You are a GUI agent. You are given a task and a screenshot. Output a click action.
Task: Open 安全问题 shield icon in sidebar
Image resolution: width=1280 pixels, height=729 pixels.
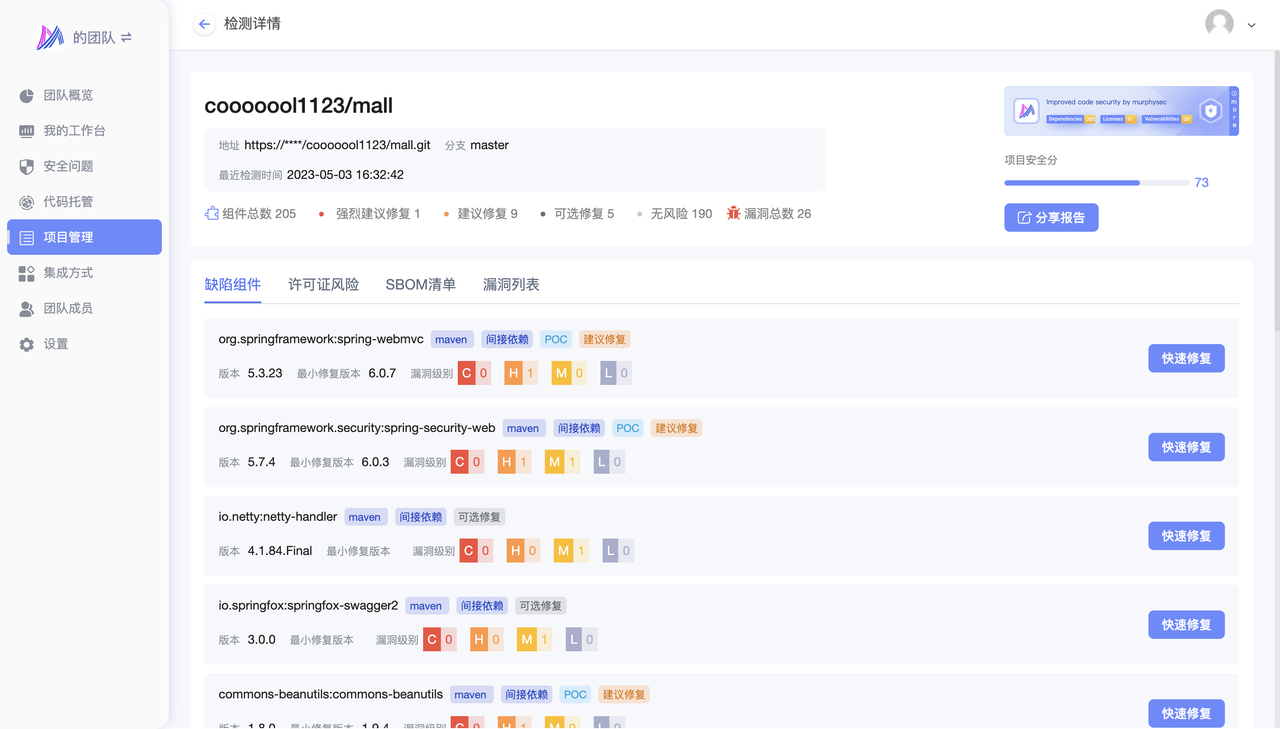27,167
